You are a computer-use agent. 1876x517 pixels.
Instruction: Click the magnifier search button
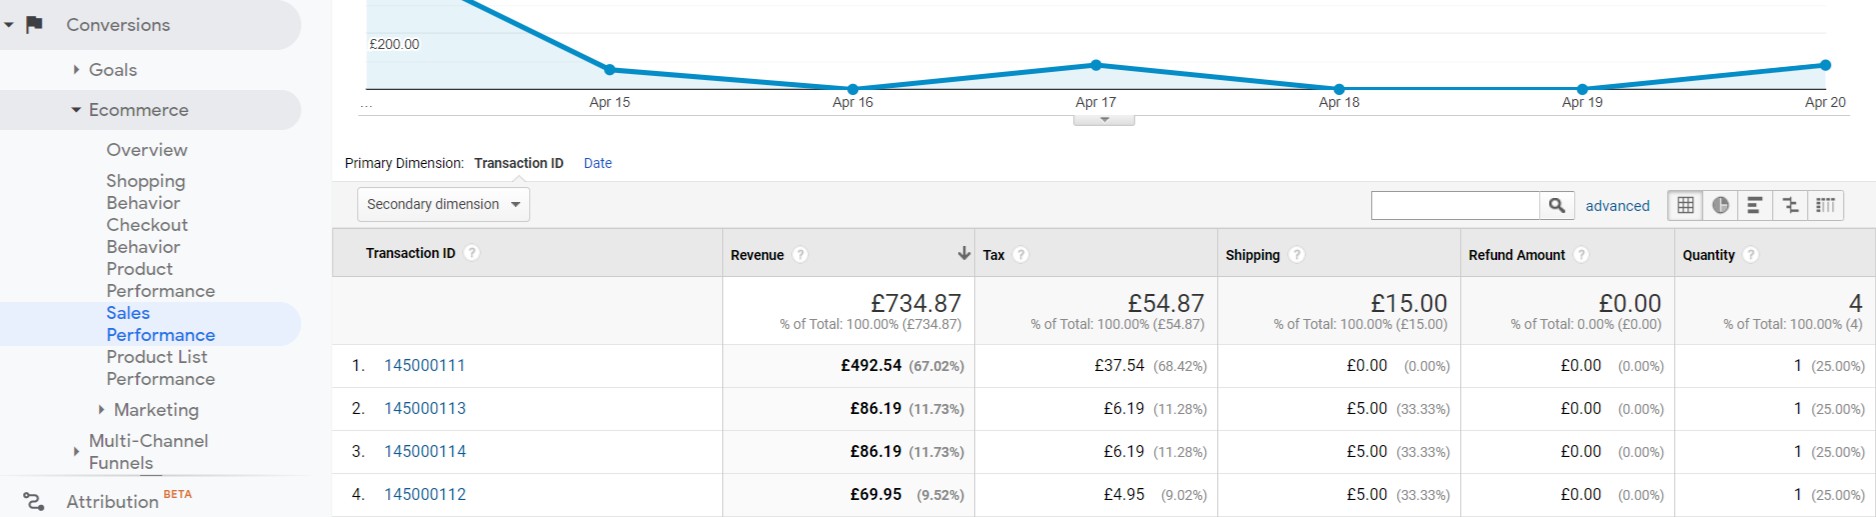click(1556, 205)
